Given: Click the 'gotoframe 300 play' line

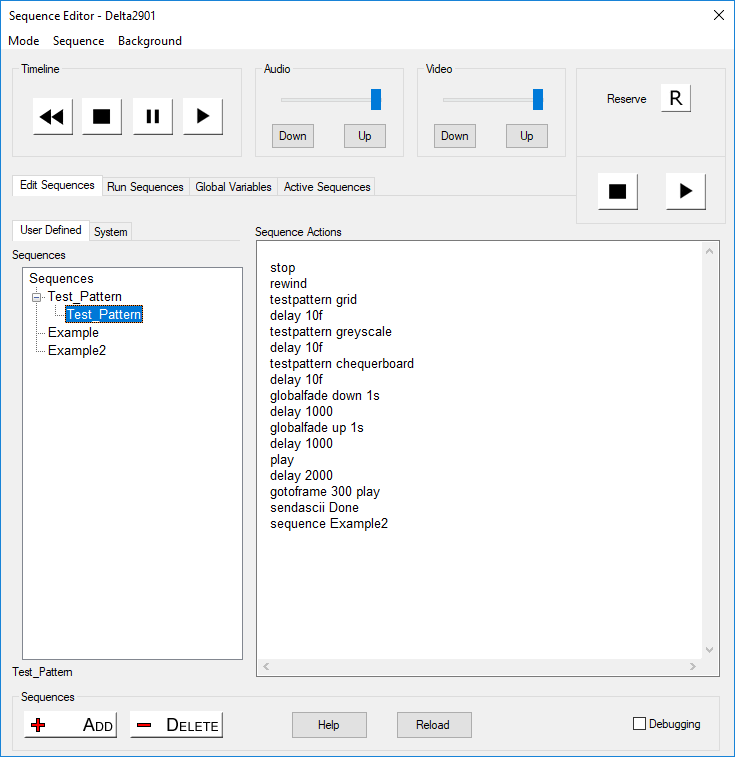Looking at the screenshot, I should point(325,491).
